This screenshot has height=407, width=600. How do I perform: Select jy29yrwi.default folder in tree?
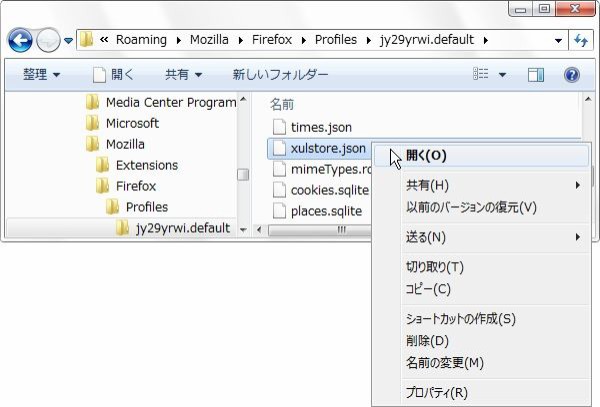[x=173, y=228]
